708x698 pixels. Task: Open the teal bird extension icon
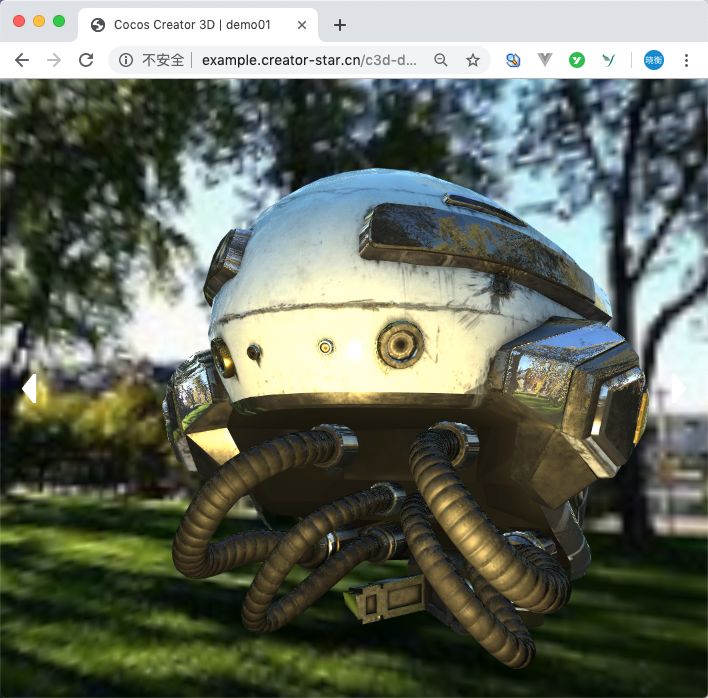click(608, 60)
